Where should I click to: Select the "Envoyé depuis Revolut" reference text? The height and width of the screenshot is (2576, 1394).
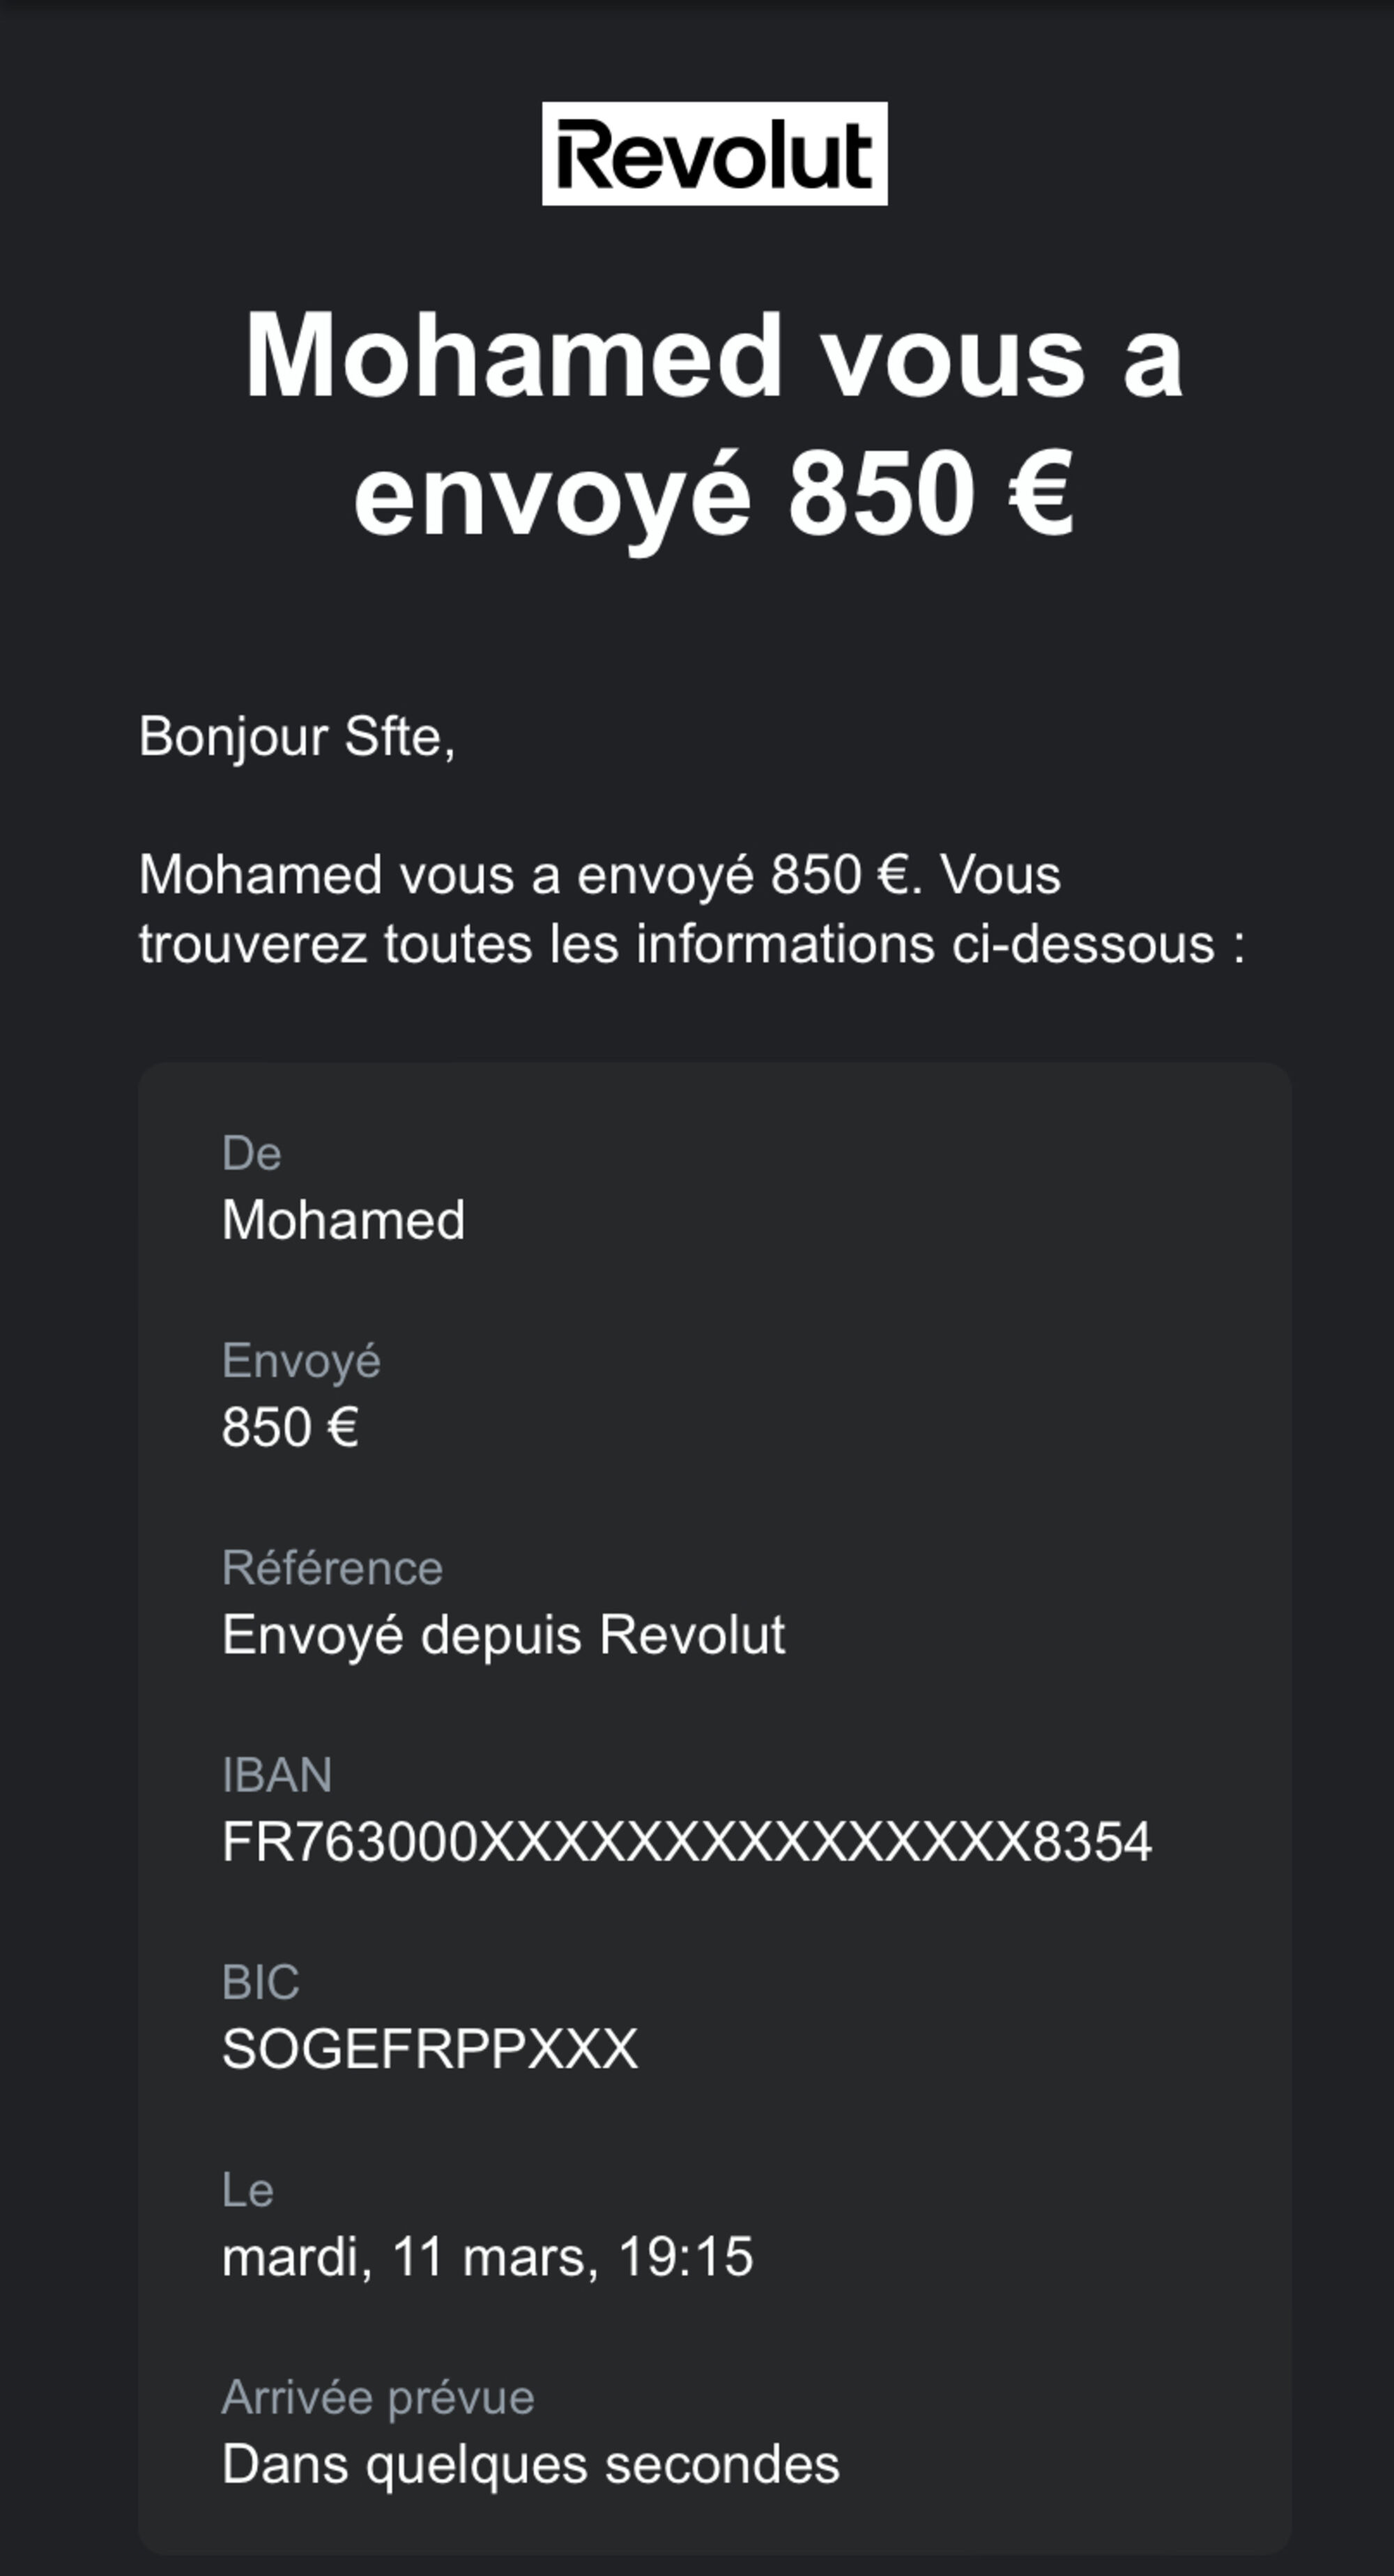click(503, 1635)
